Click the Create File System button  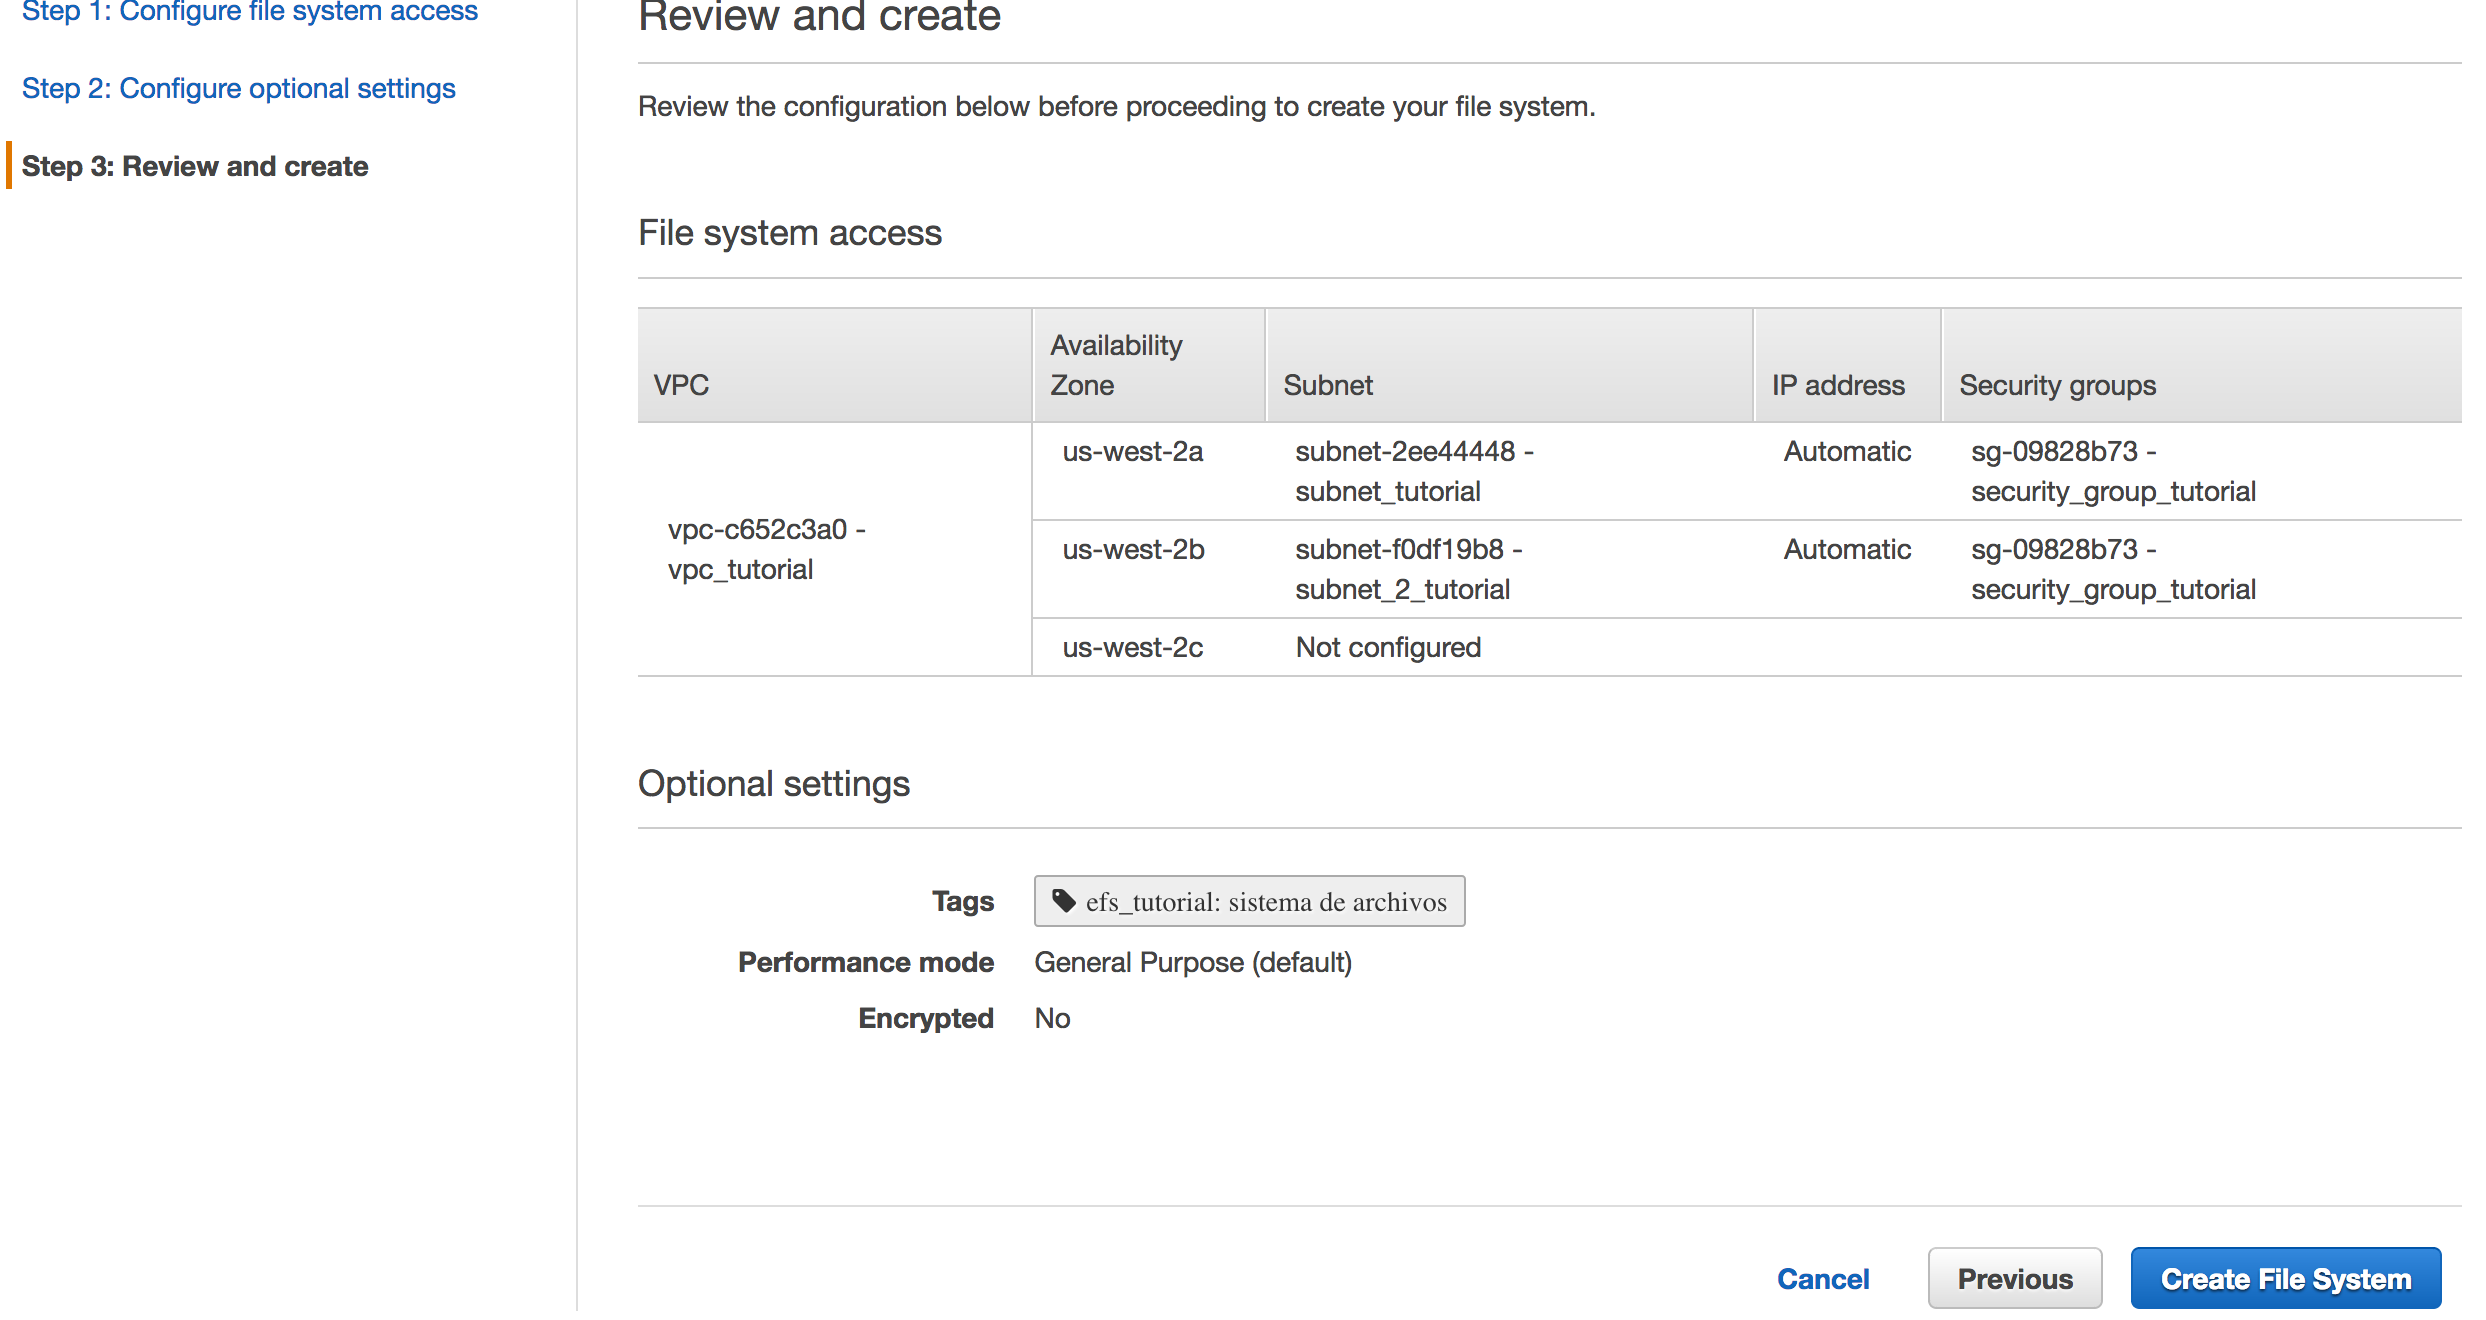(2285, 1278)
